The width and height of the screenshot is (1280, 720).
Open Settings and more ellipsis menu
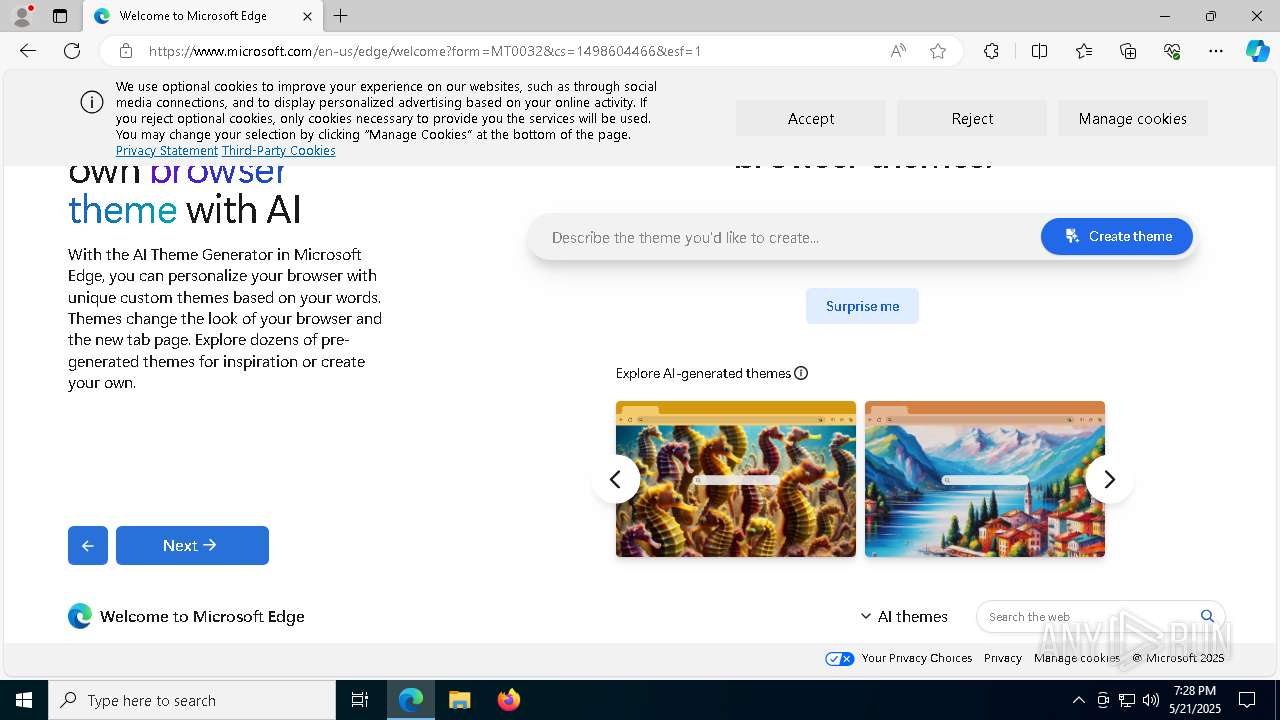coord(1216,51)
